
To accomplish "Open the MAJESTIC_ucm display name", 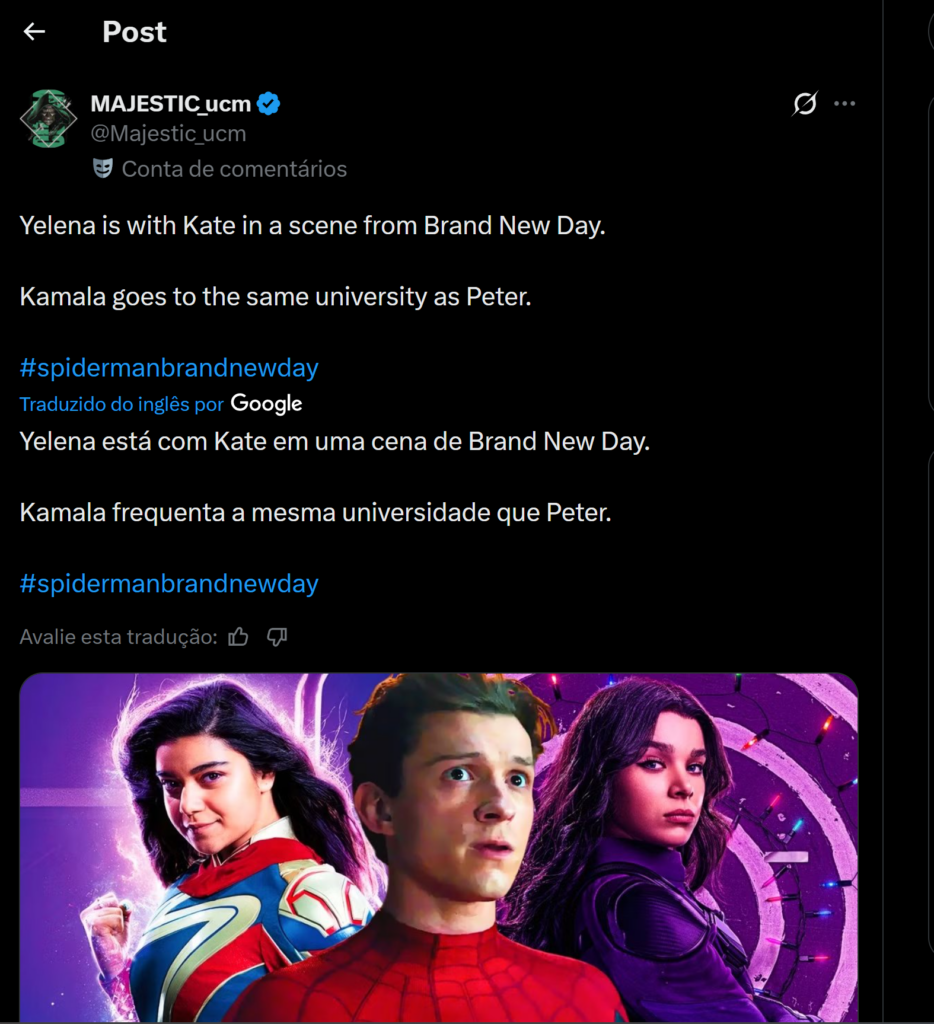I will coord(170,103).
